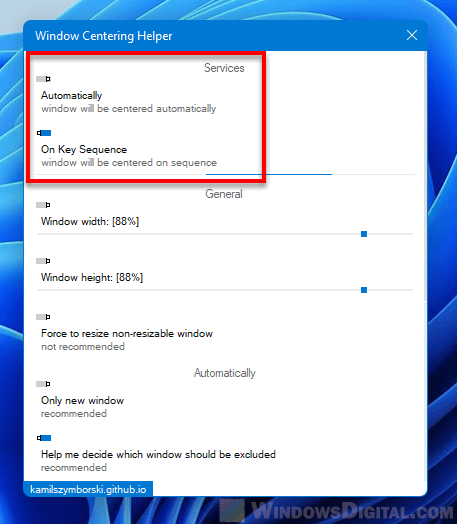Click the 'Only new window' label
457x524 pixels.
click(82, 400)
